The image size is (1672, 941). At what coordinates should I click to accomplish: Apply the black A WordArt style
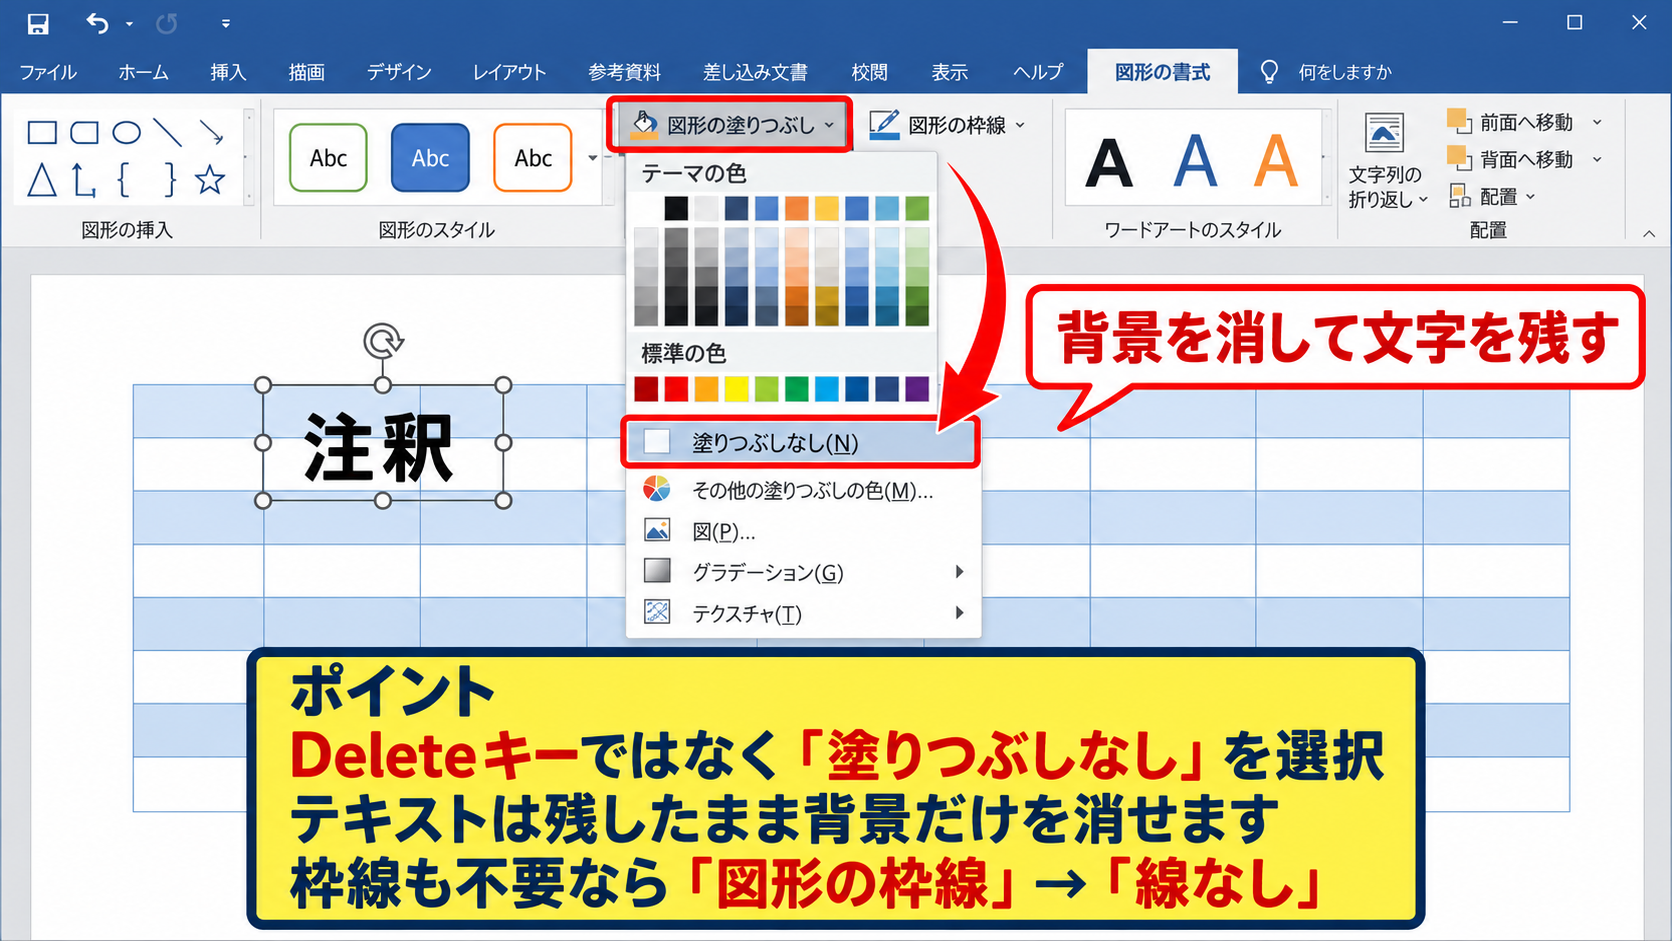tap(1109, 162)
